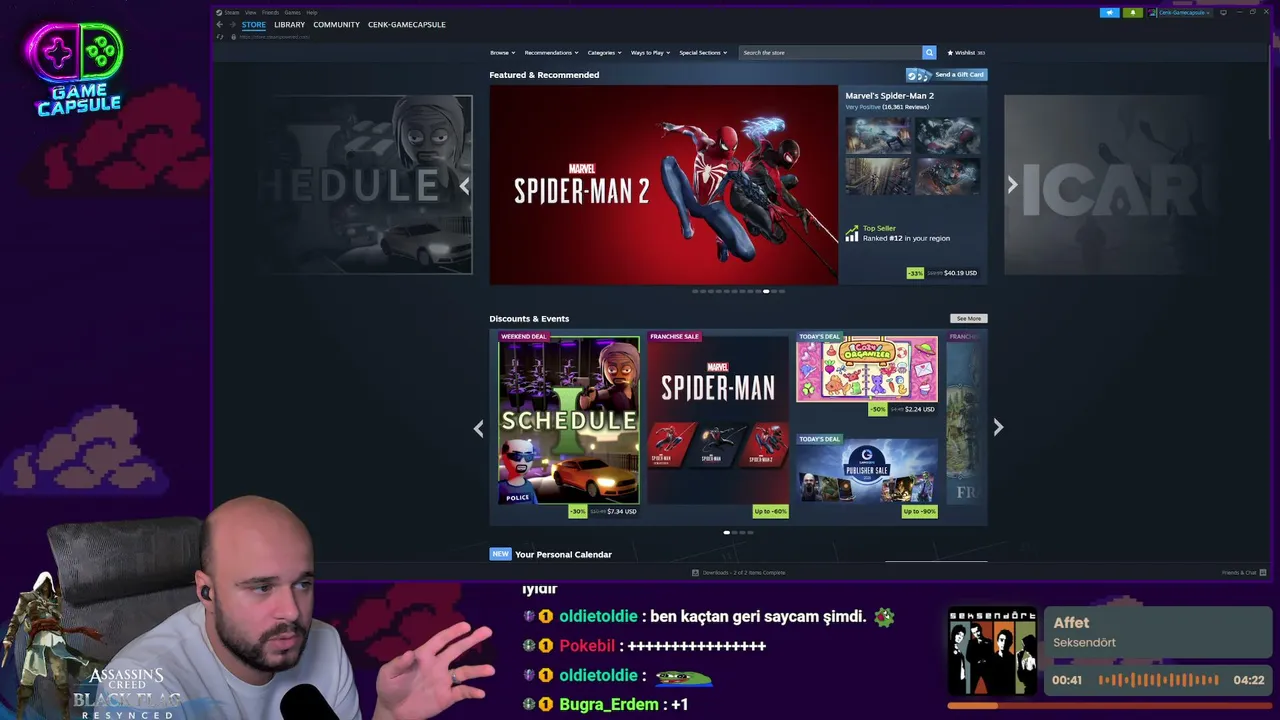The image size is (1280, 720).
Task: Open the Cozy Organizer today's deal capsule
Action: [x=867, y=369]
